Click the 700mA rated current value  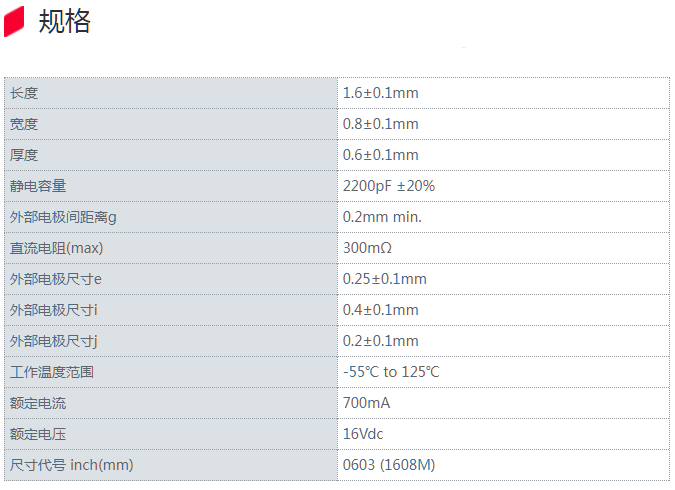point(366,403)
